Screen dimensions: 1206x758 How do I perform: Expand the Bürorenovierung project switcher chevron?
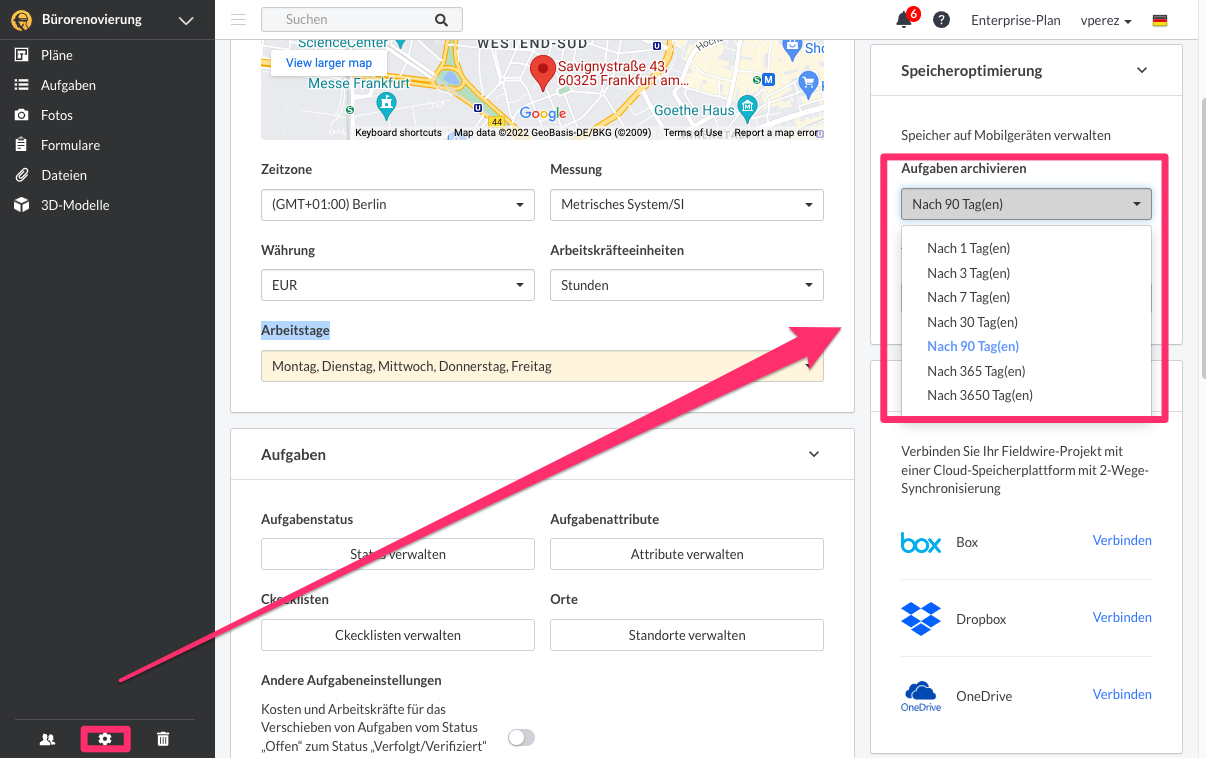(185, 20)
